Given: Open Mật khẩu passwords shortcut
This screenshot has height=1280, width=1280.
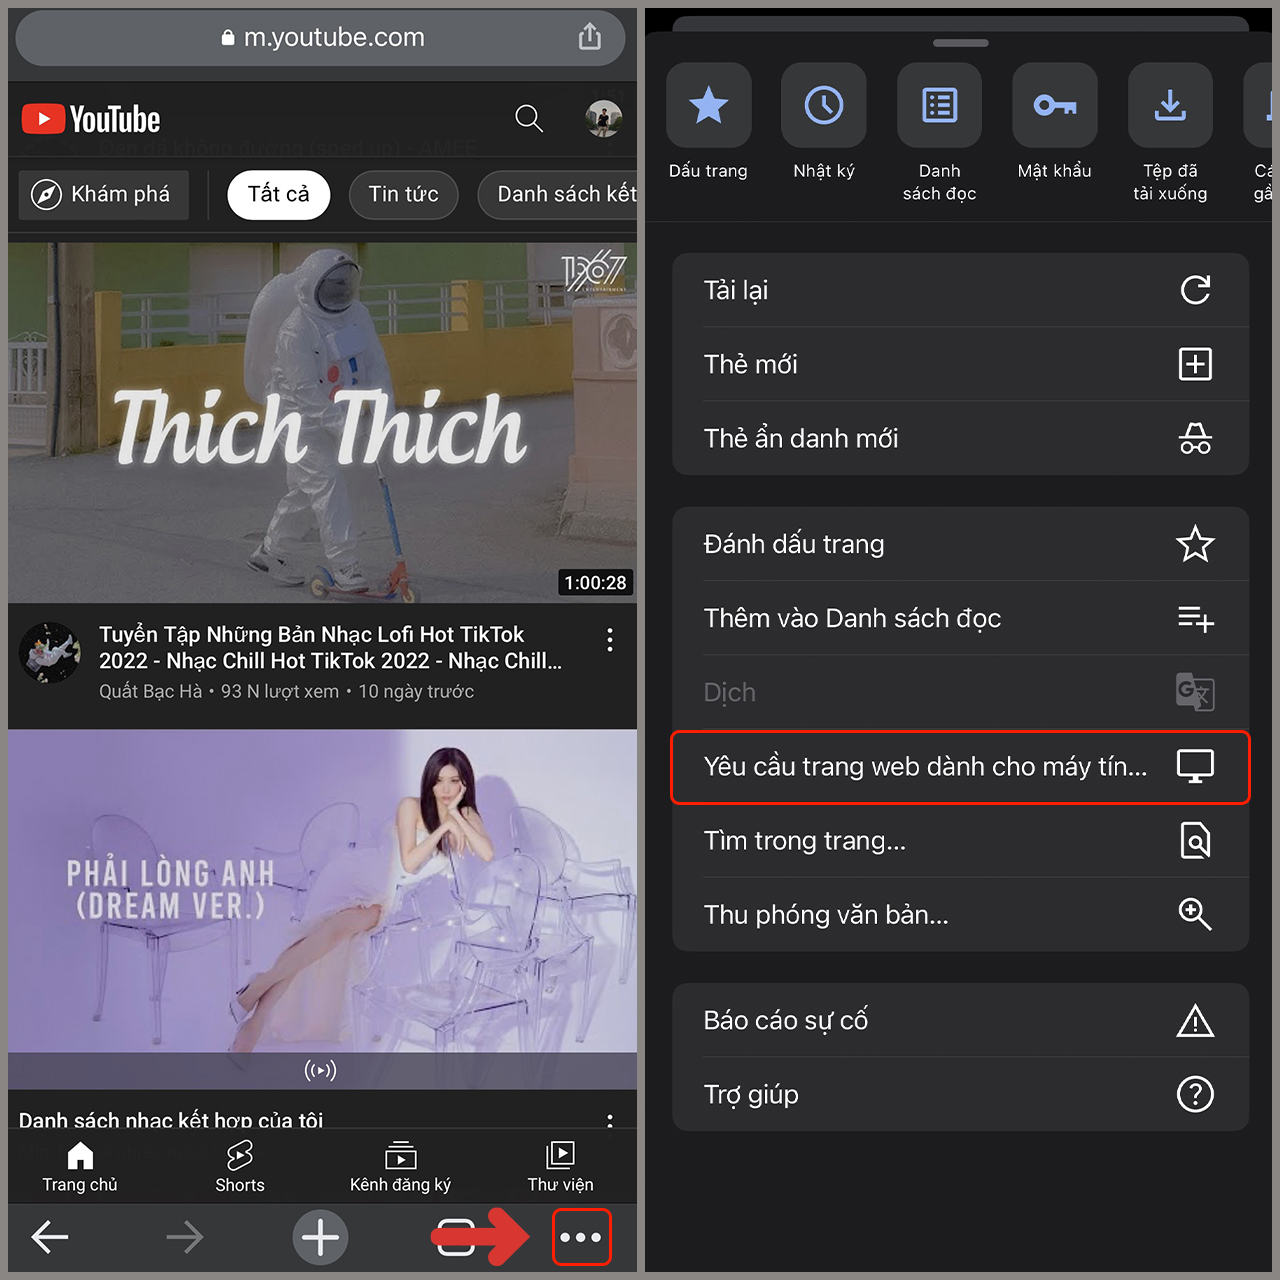Looking at the screenshot, I should pos(1055,121).
